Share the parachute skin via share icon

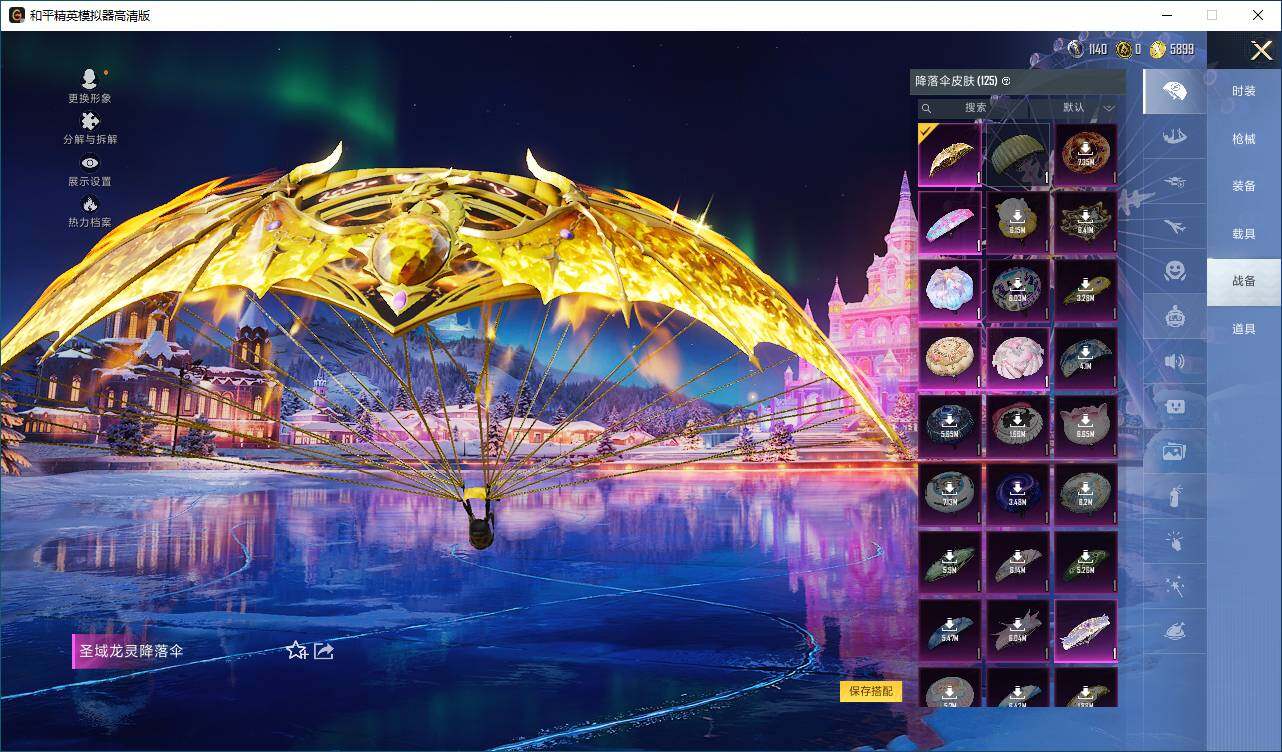pyautogui.click(x=324, y=651)
